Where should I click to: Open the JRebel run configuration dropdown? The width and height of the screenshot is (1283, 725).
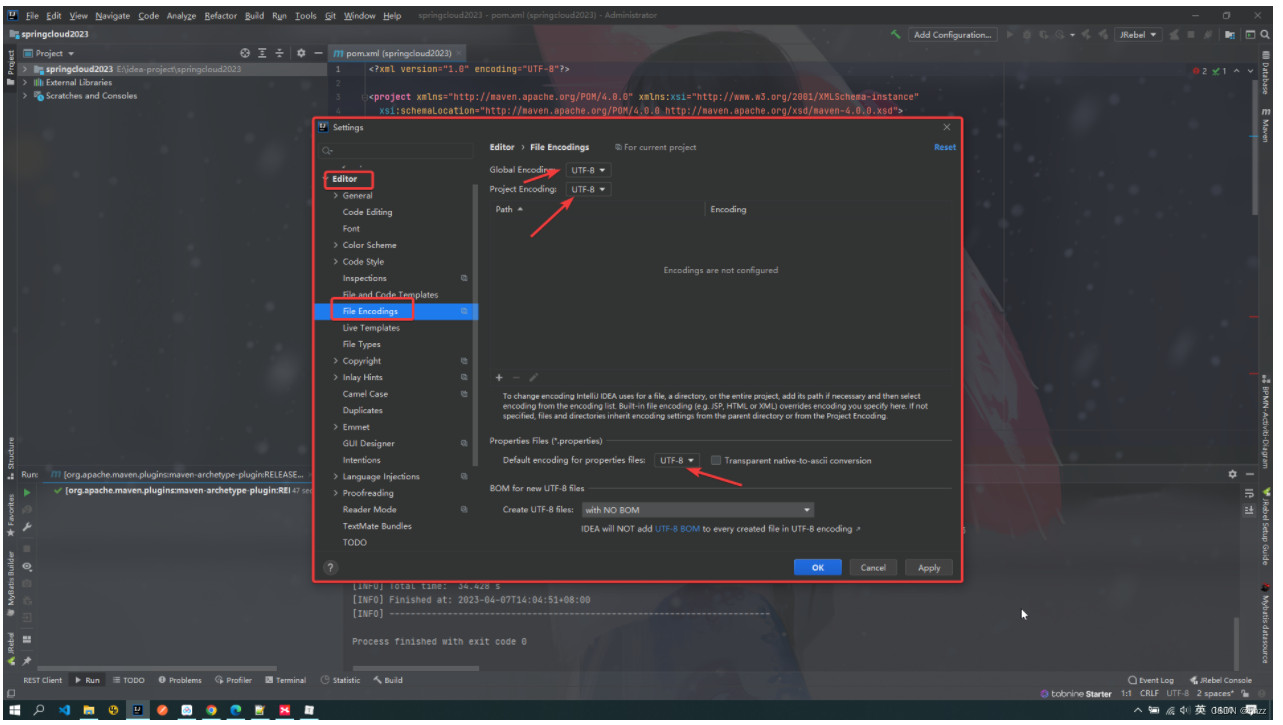(1138, 35)
